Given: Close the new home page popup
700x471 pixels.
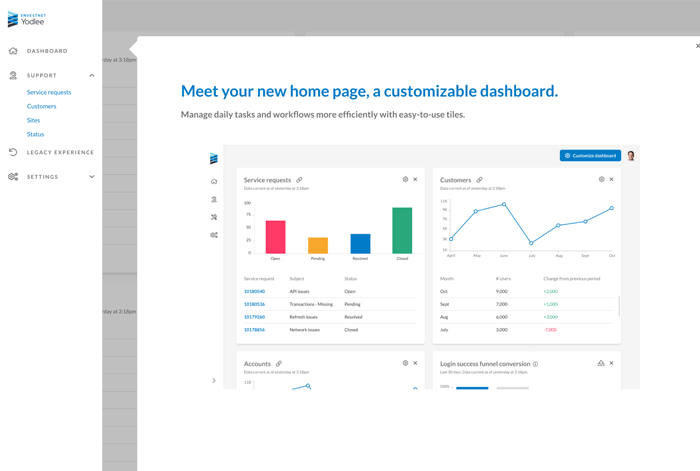Looking at the screenshot, I should (x=697, y=46).
